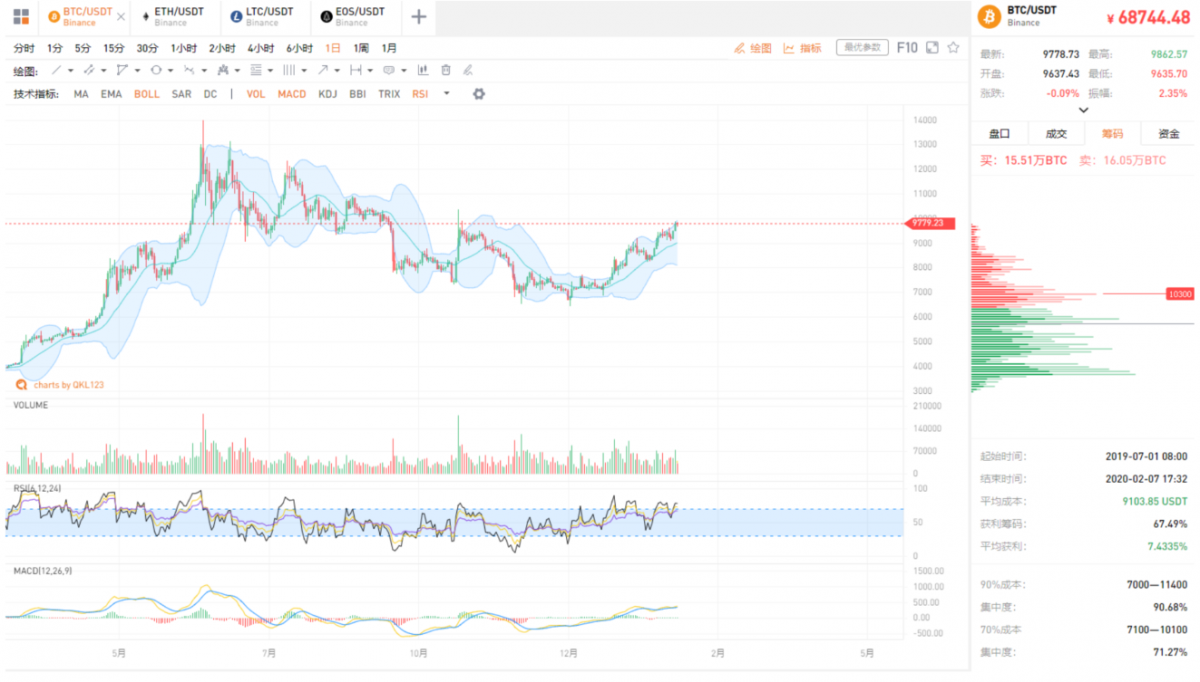
Task: Expand market stats with the chevron
Action: point(1083,110)
